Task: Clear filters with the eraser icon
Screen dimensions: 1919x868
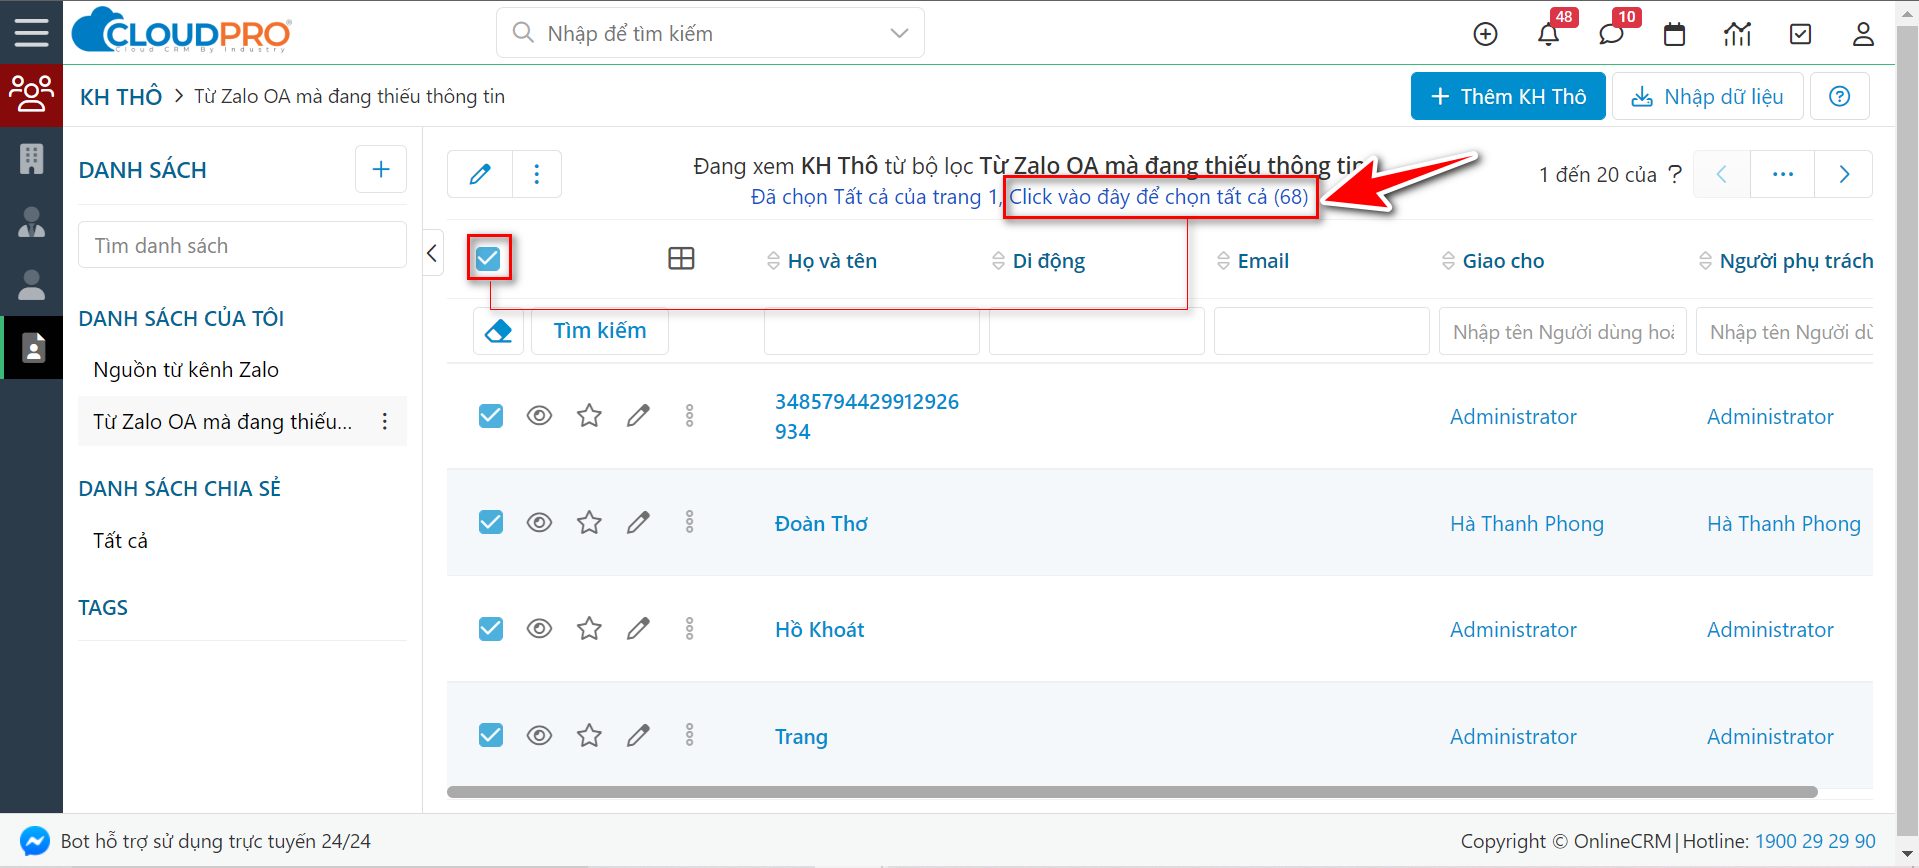Action: pos(498,331)
